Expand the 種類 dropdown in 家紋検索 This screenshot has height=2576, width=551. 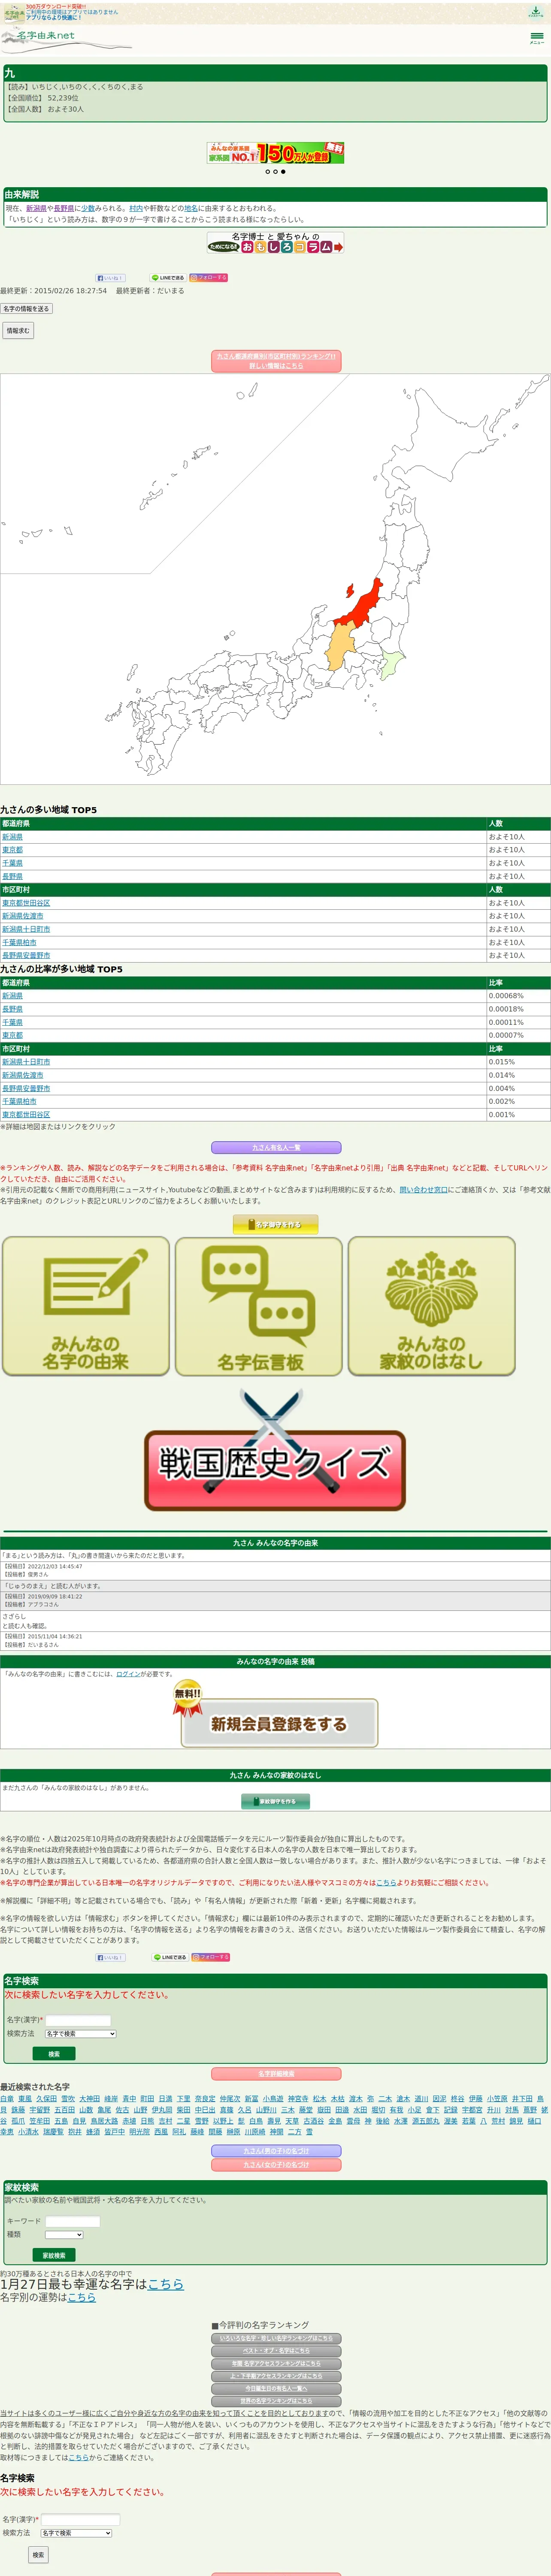coord(64,2235)
